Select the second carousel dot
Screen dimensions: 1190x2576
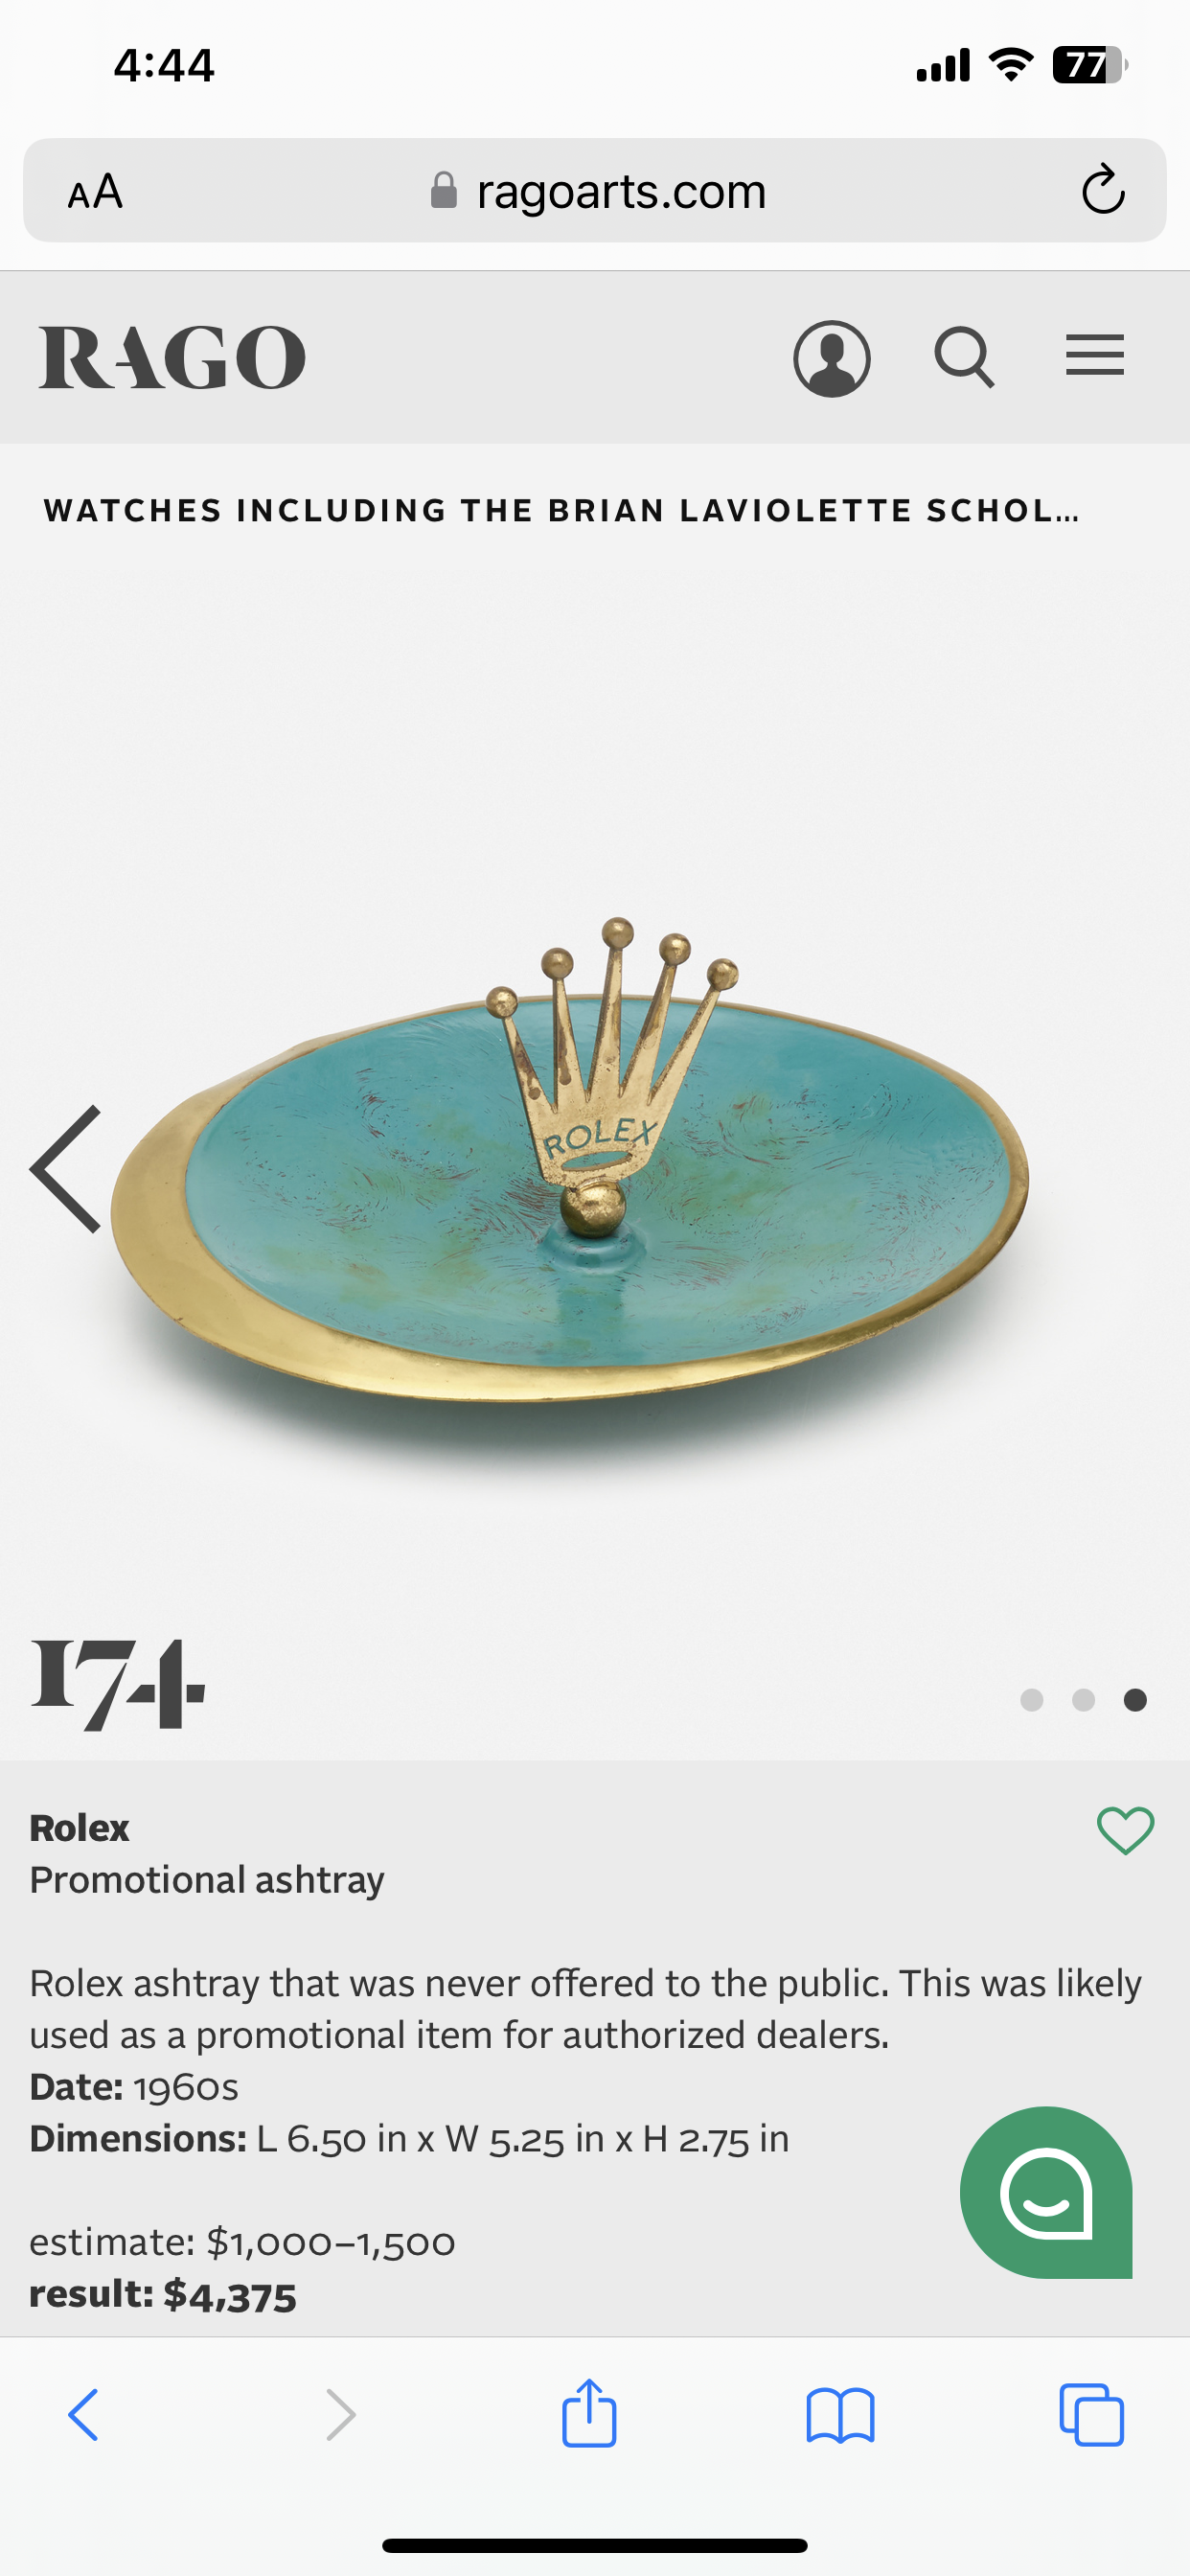1083,1700
